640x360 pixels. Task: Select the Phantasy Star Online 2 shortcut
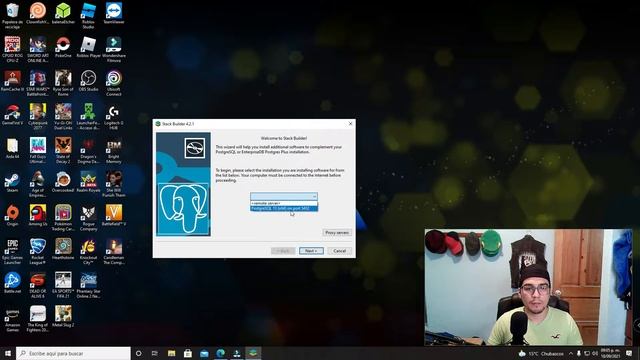pyautogui.click(x=89, y=285)
